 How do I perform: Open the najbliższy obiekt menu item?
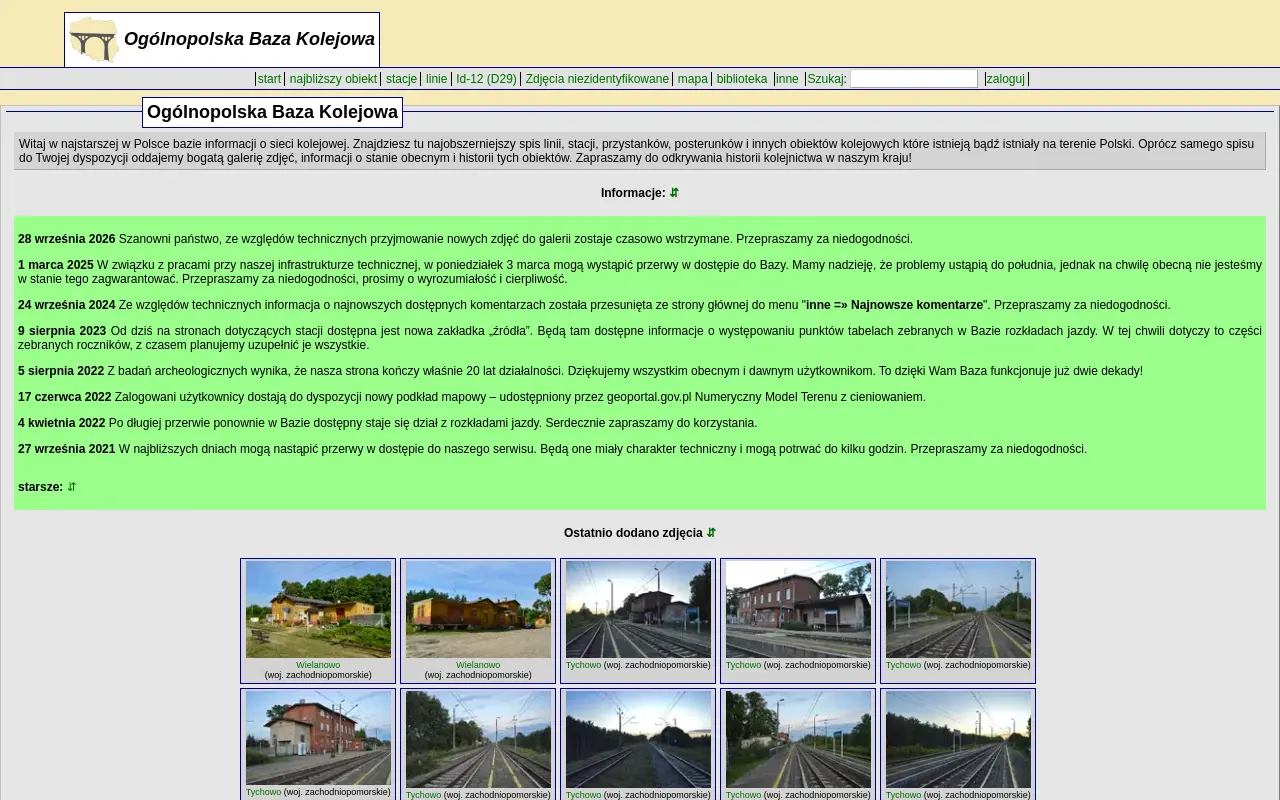click(333, 79)
